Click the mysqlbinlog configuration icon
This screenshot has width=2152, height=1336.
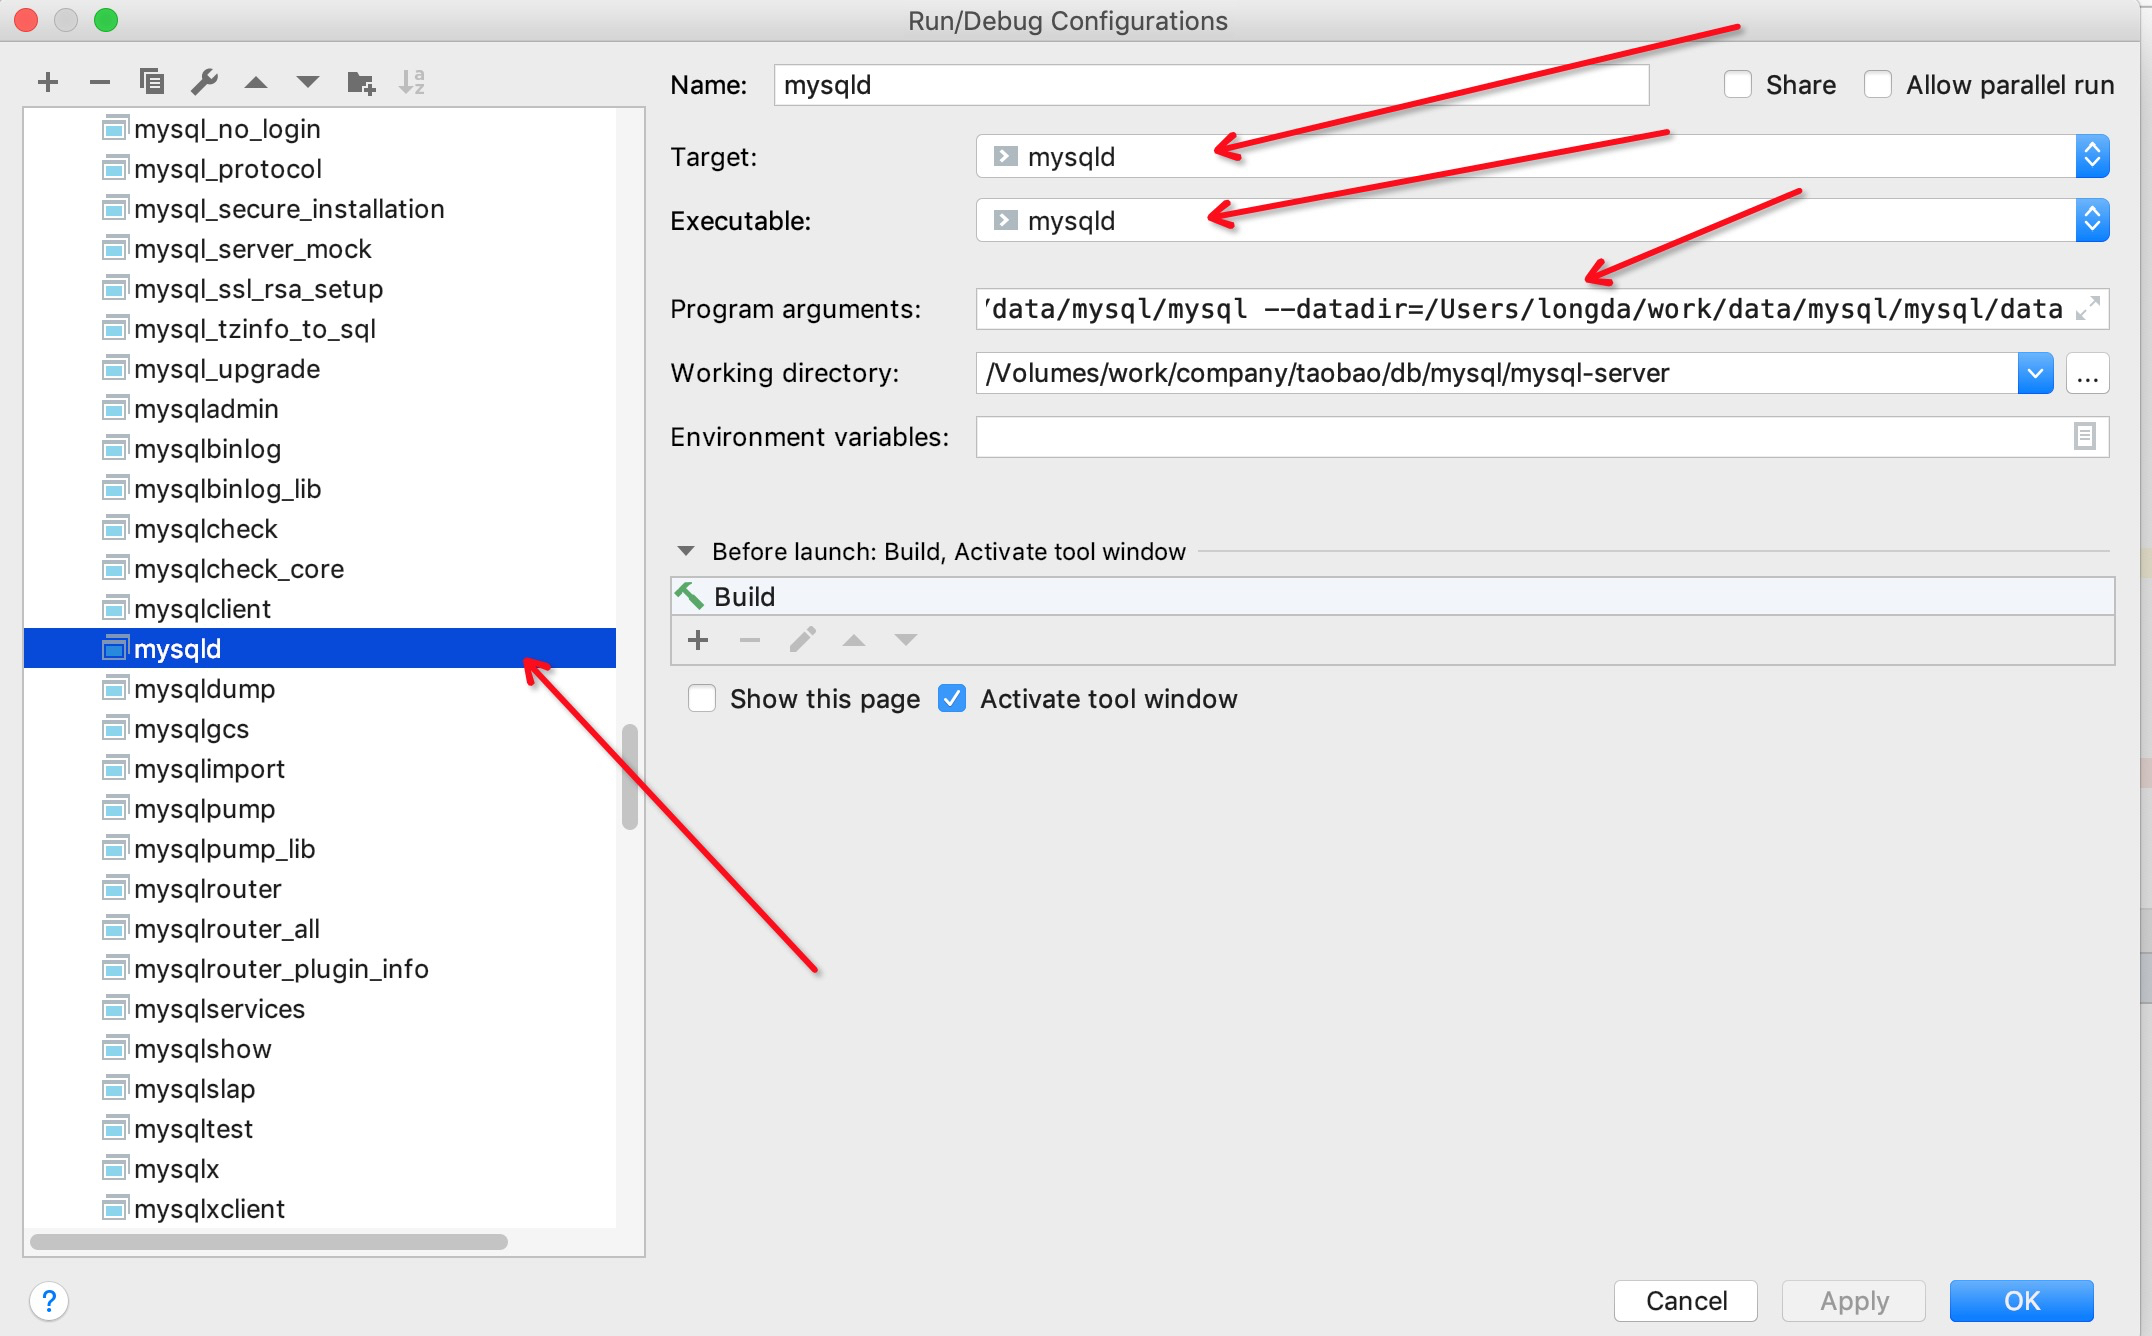[x=115, y=448]
